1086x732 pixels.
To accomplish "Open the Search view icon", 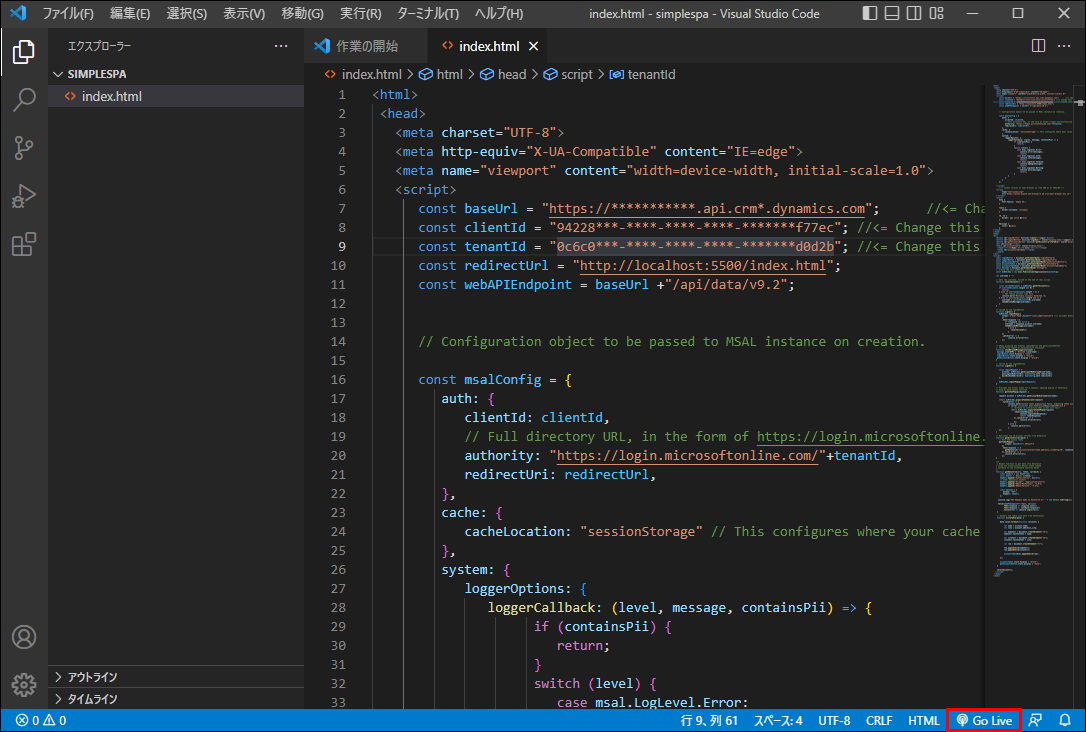I will [24, 100].
